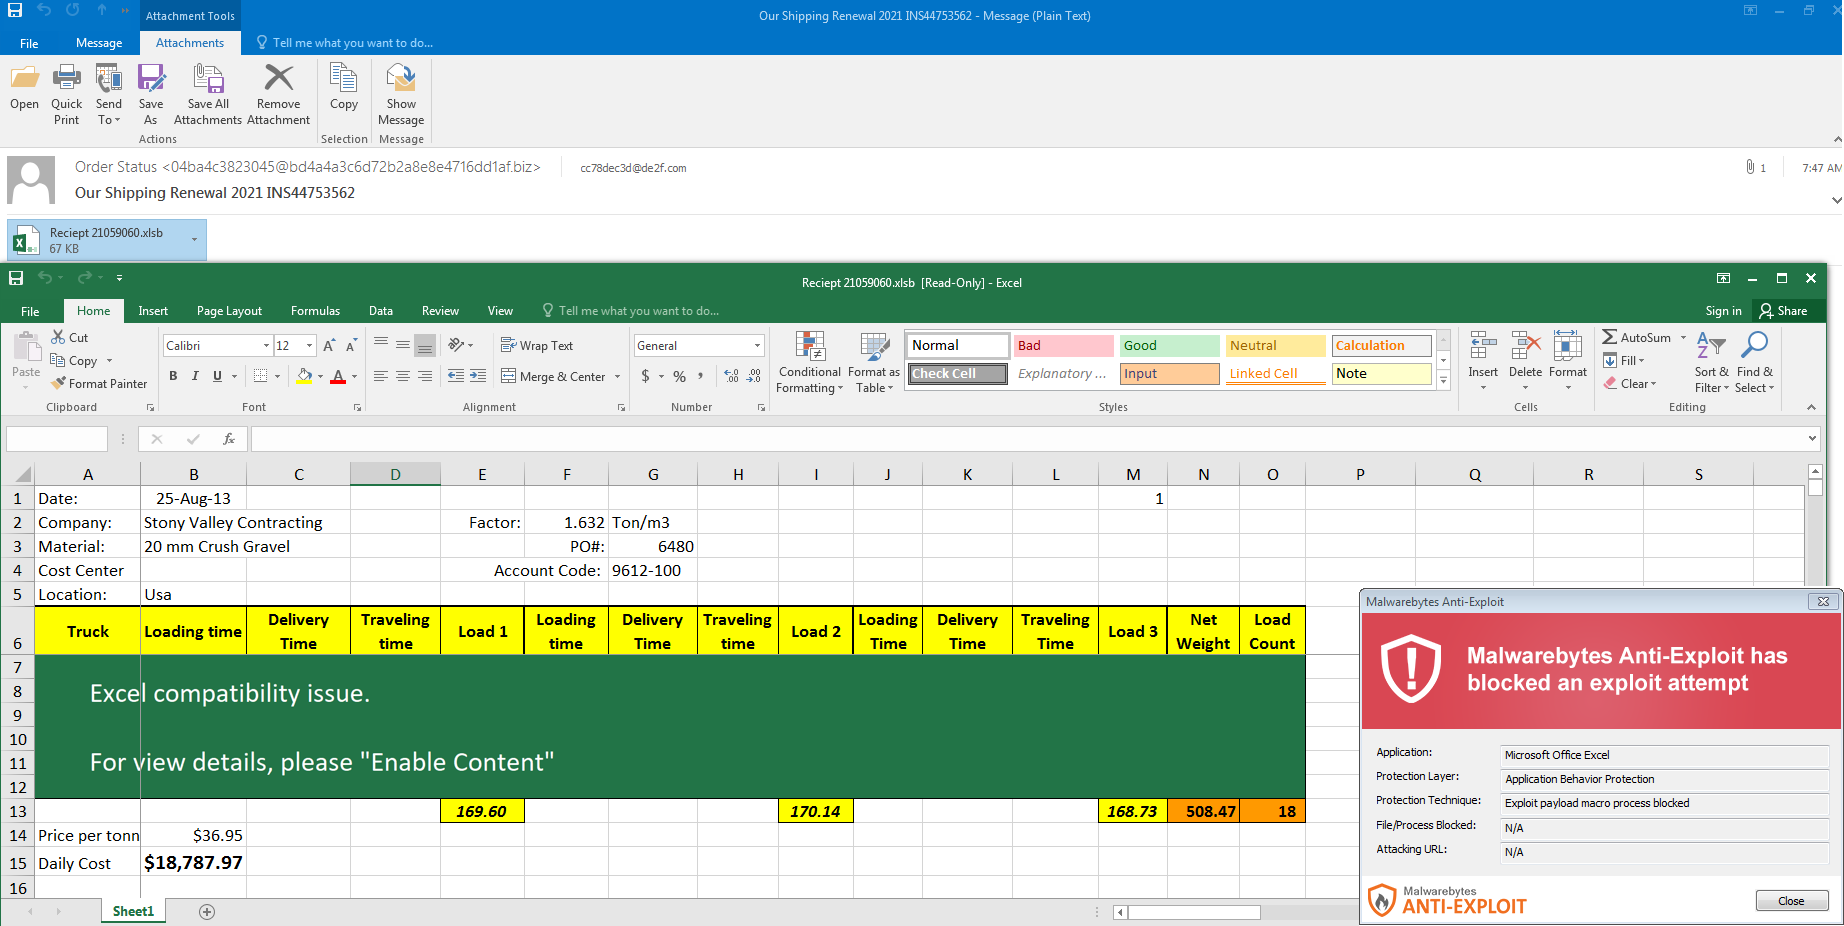Toggle Bold formatting
Screen dimensions: 1844x926
pos(173,376)
